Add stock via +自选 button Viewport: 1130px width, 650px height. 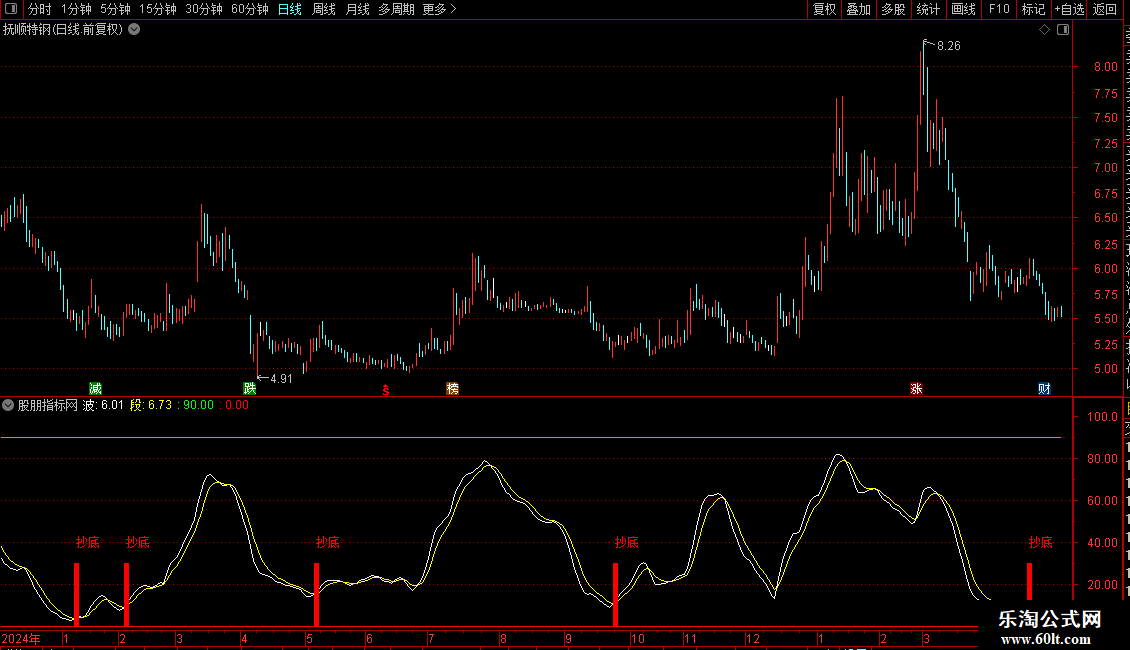point(1069,9)
